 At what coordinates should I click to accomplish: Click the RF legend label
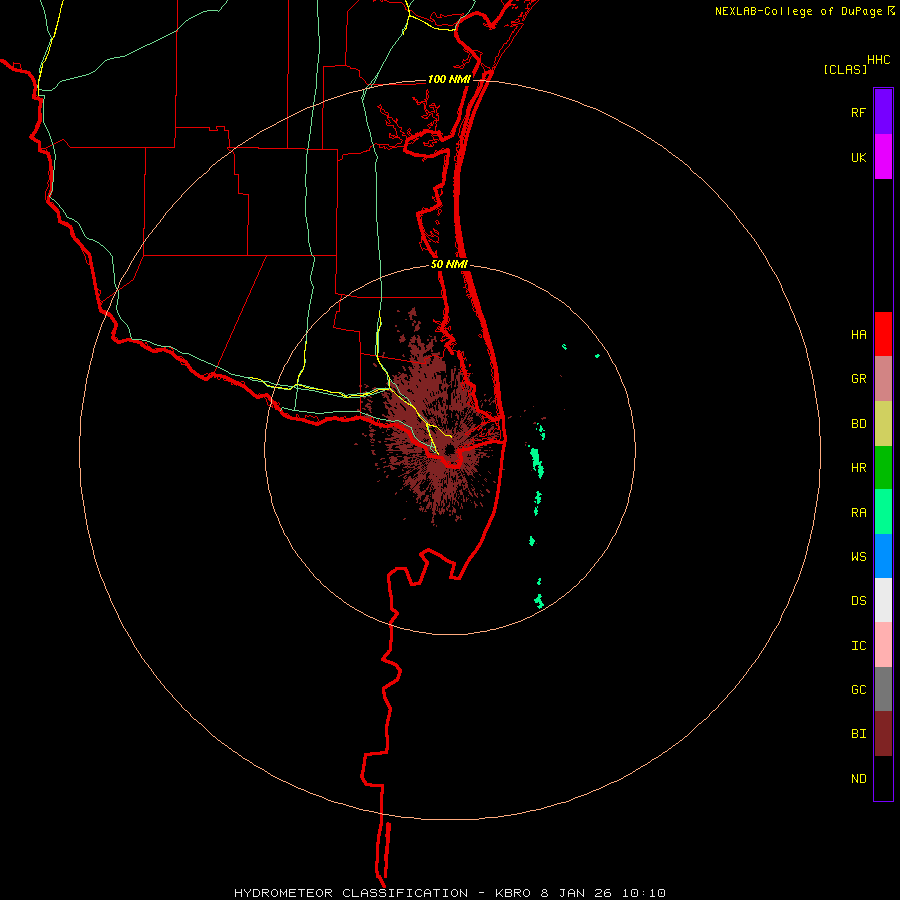859,112
